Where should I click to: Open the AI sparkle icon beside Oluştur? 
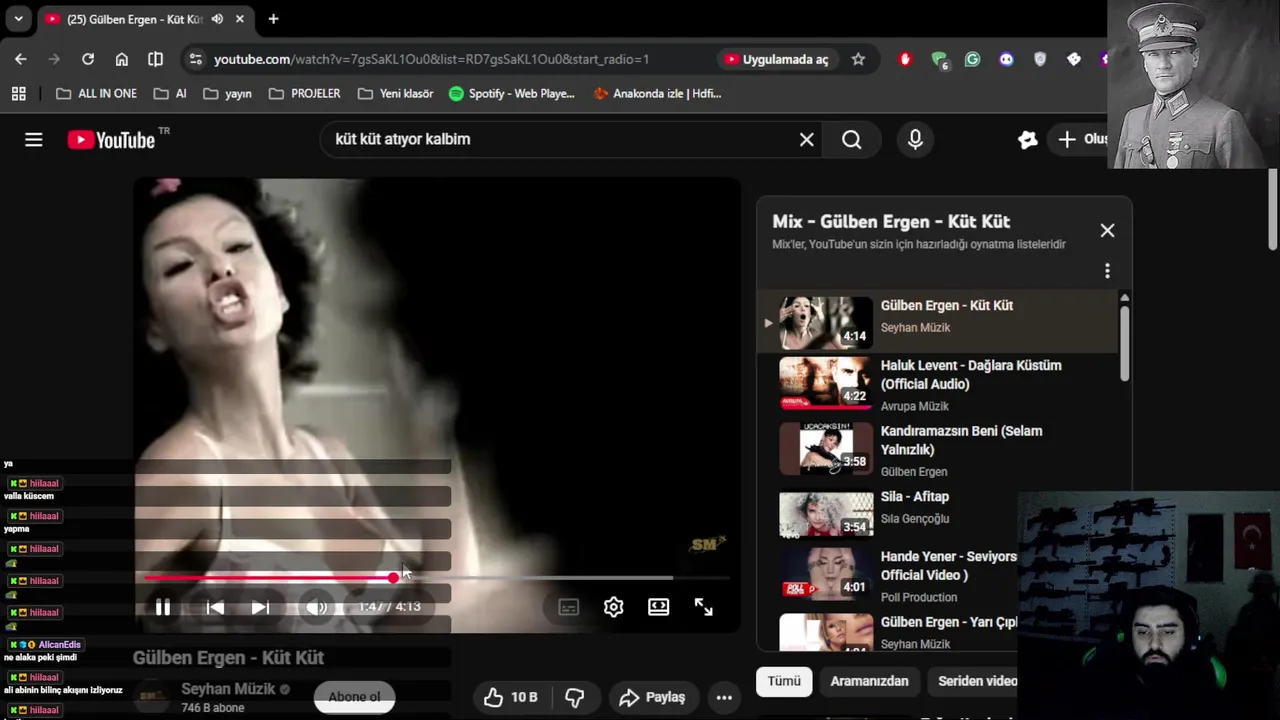(x=1027, y=140)
